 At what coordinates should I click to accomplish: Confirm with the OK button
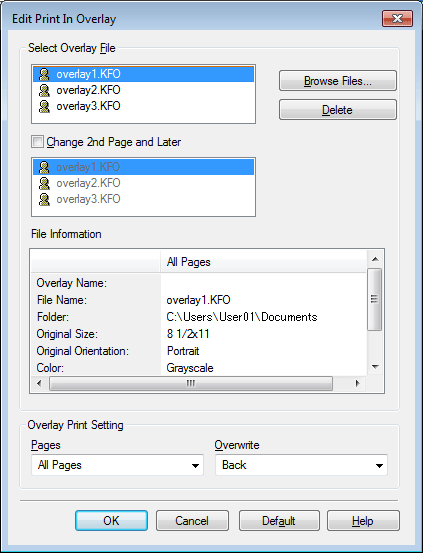[111, 521]
